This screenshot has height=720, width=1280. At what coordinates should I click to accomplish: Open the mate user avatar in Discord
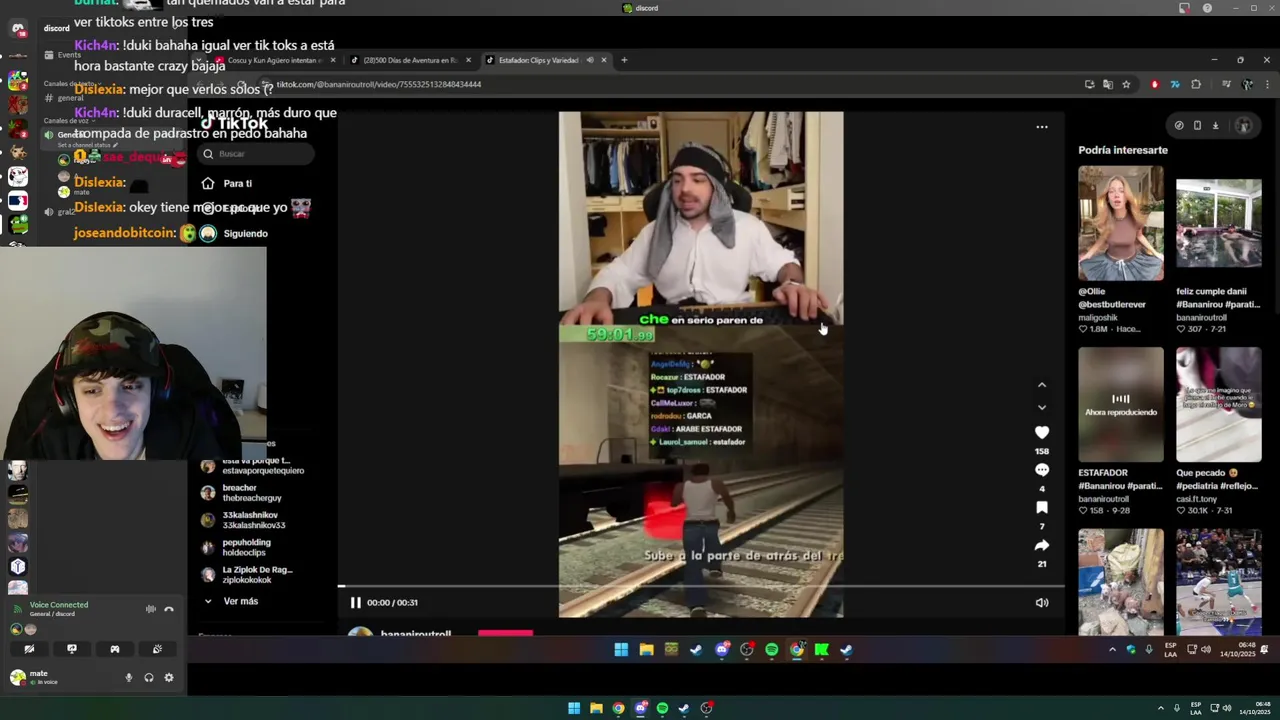[x=17, y=677]
